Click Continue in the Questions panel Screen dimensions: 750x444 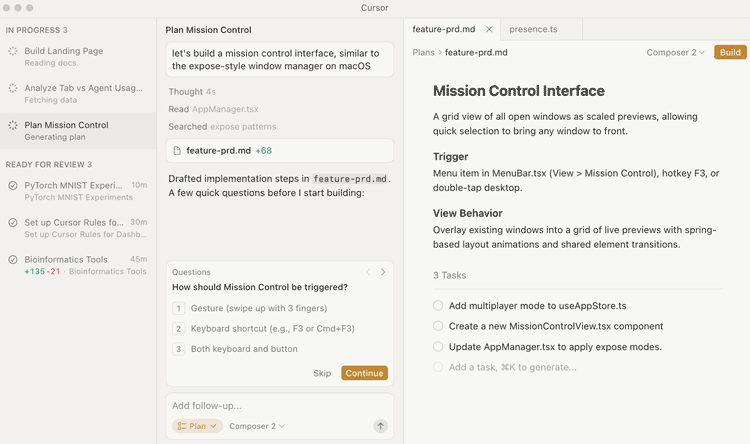point(364,373)
